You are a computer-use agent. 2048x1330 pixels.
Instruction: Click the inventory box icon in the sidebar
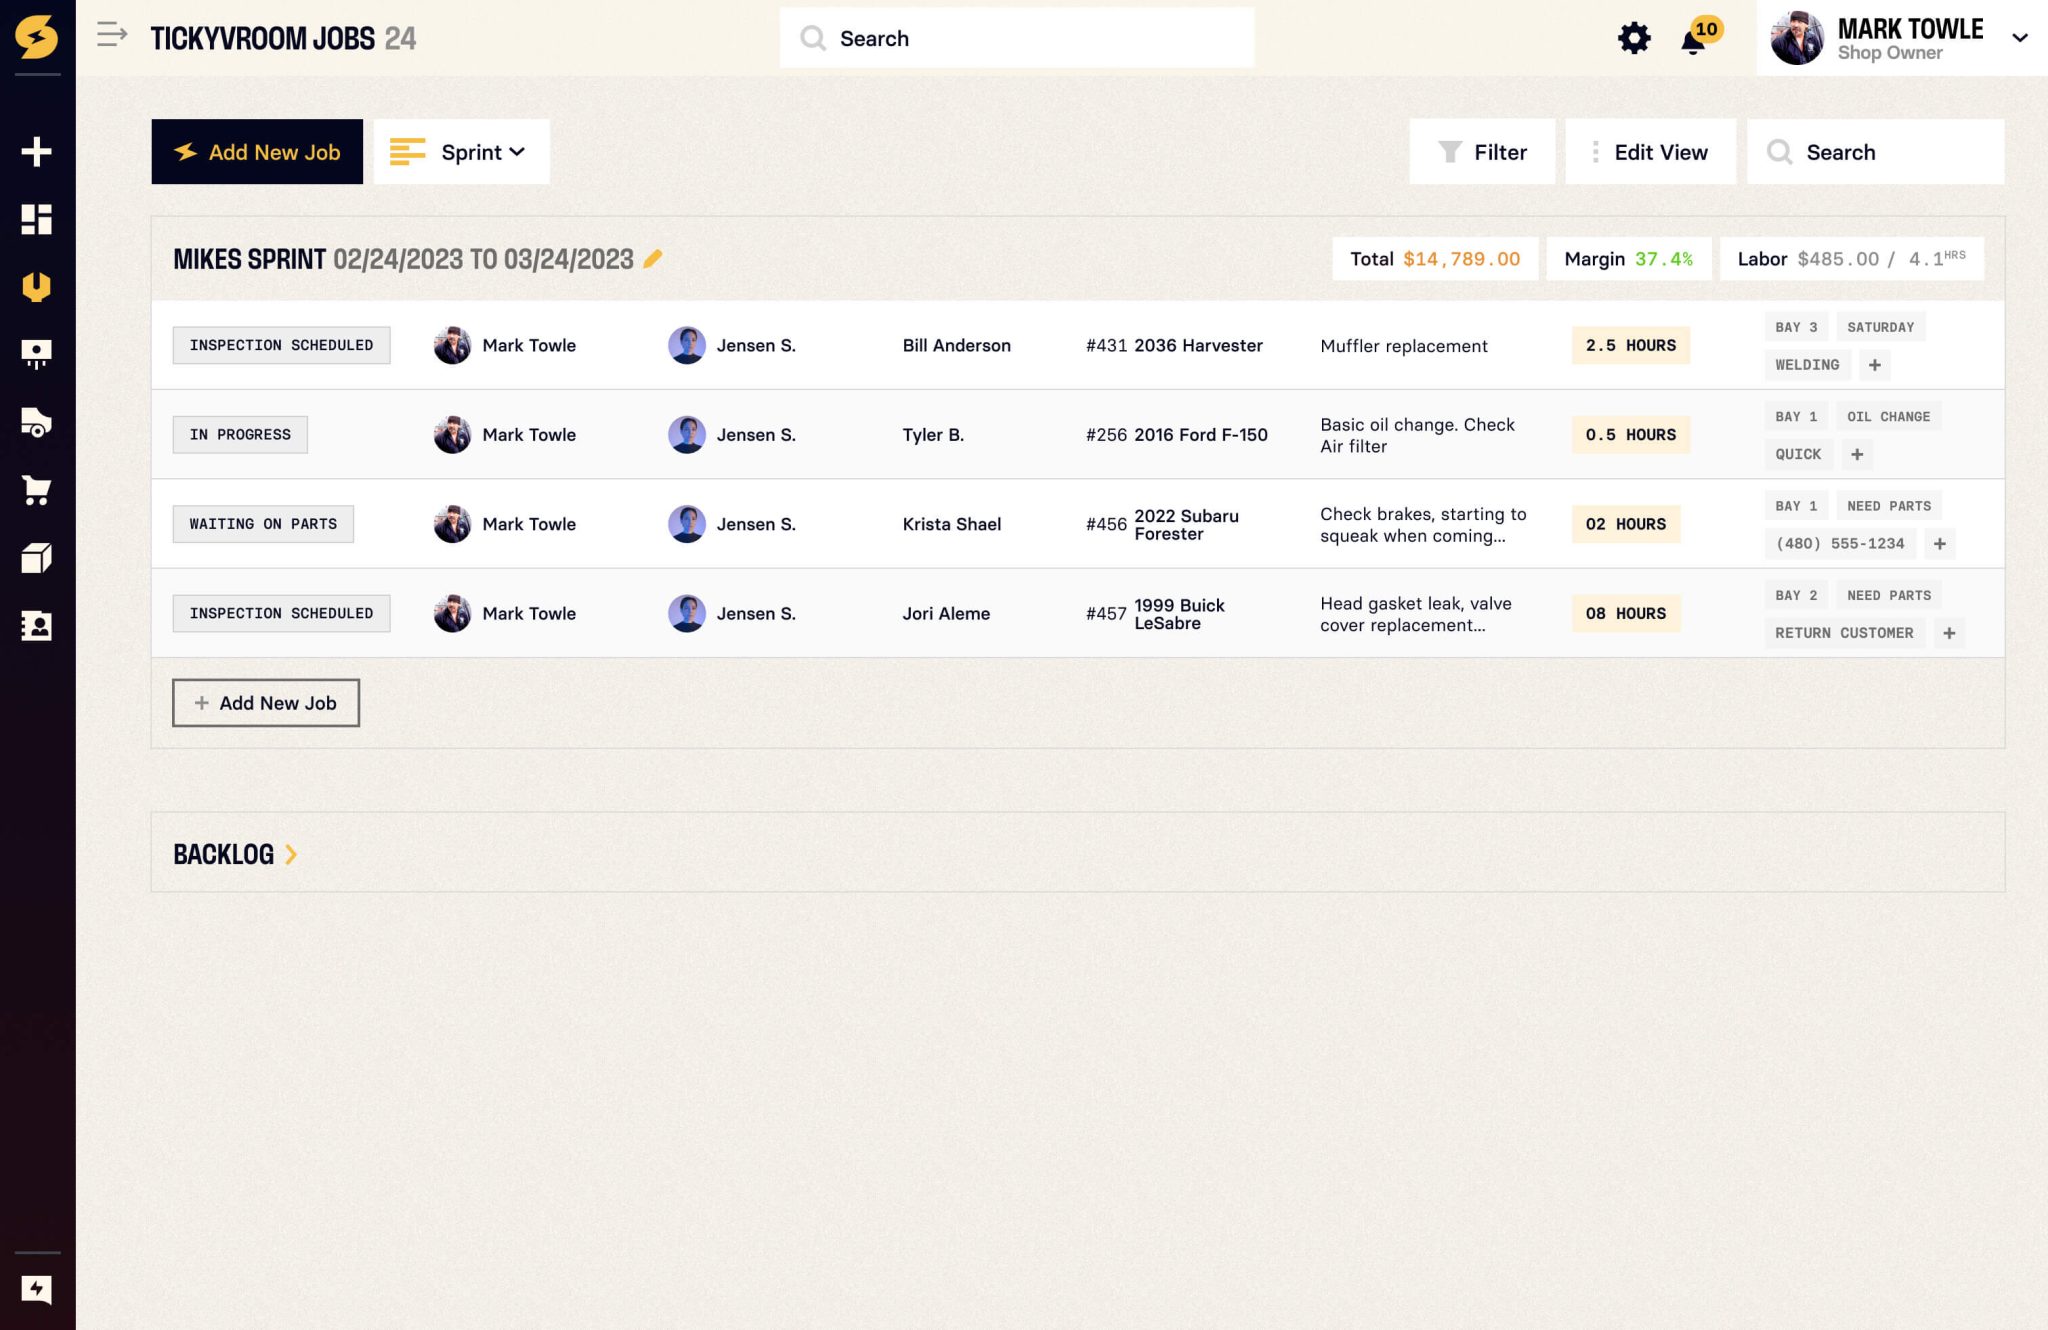(38, 557)
